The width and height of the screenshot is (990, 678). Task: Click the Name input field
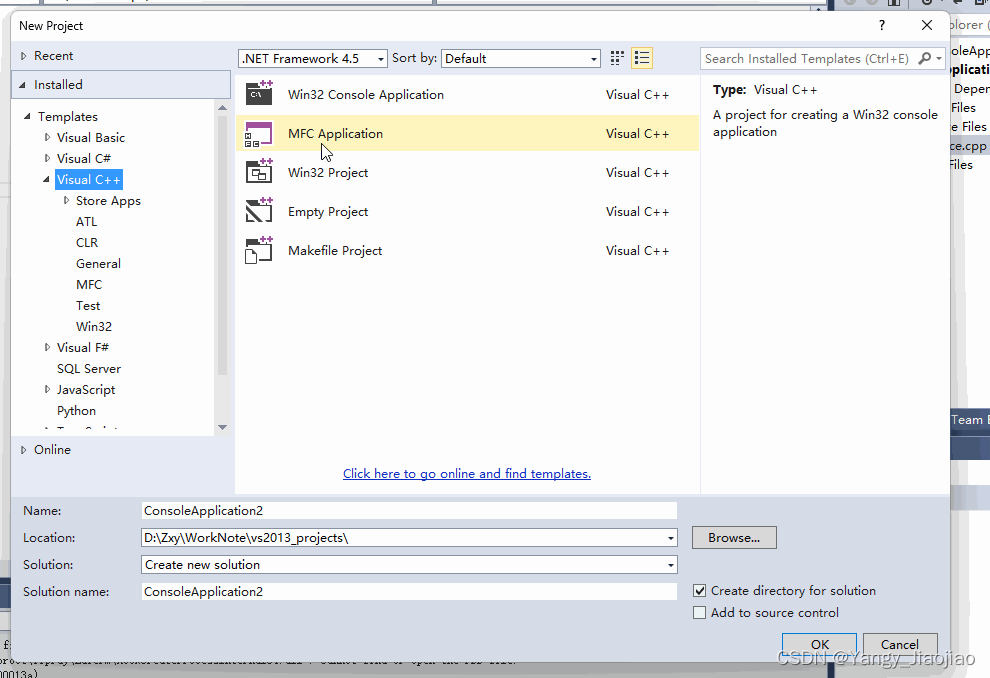[x=409, y=511]
